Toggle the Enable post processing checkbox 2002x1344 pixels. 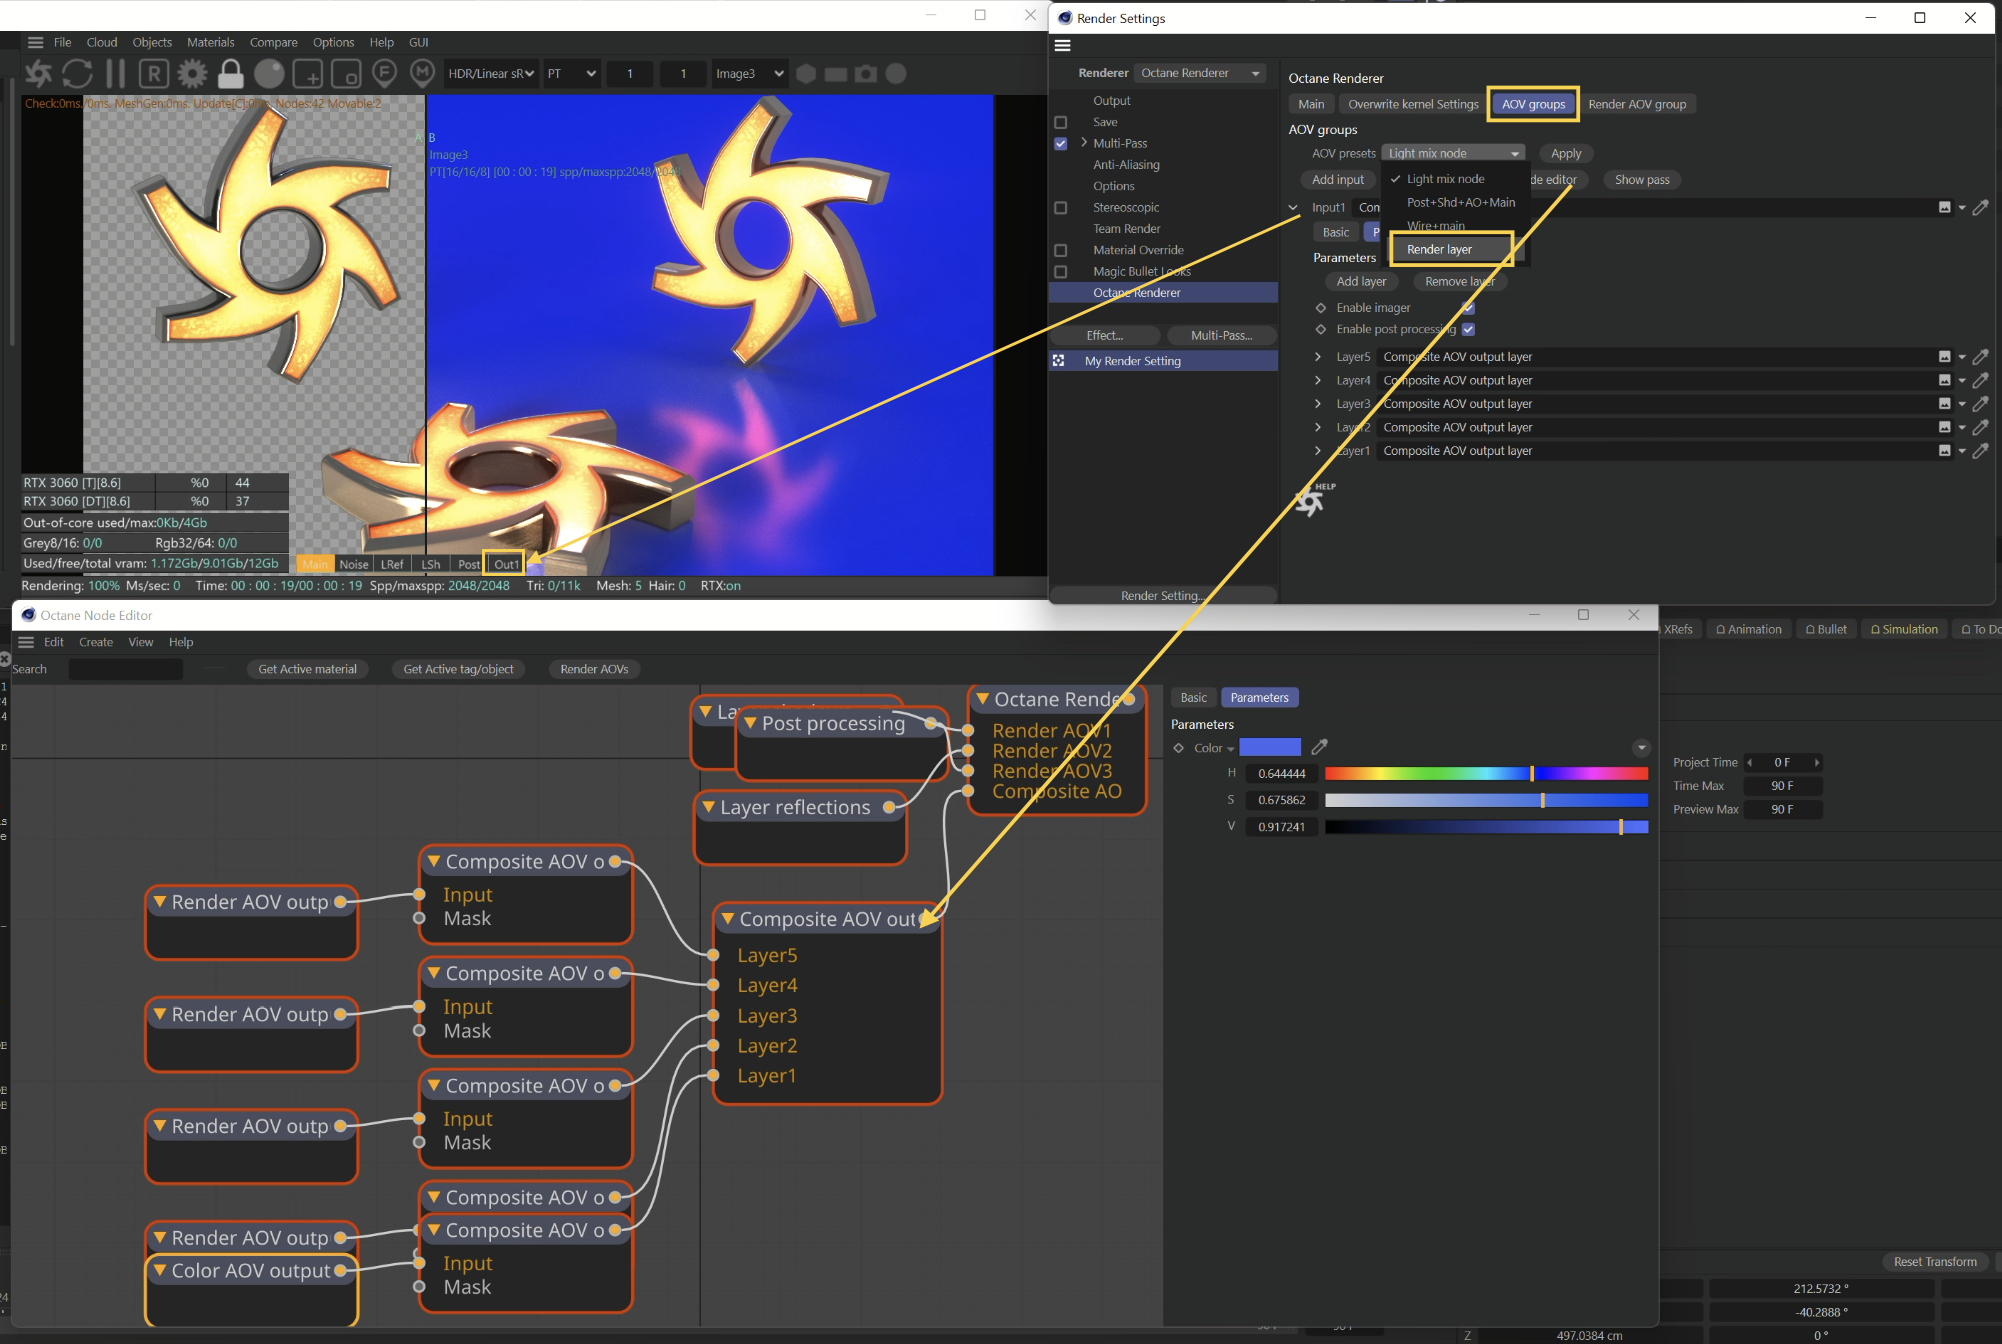[x=1468, y=329]
